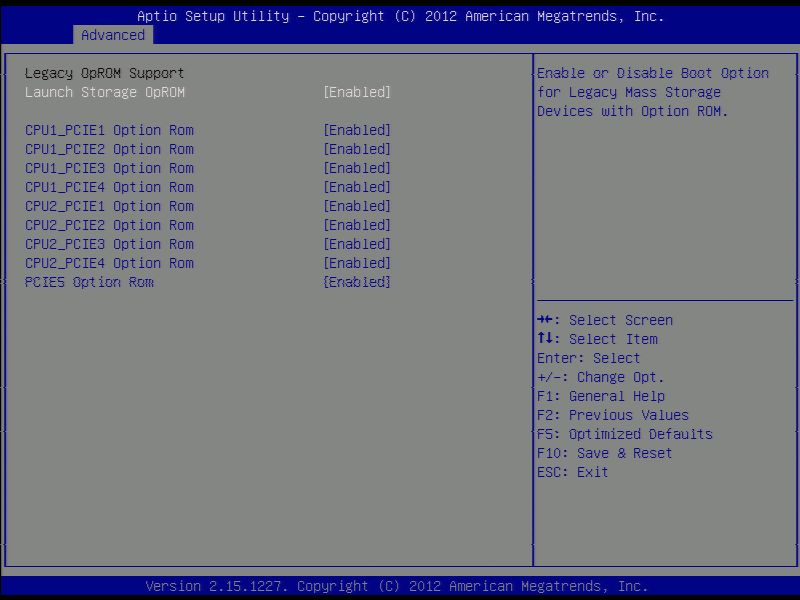Image resolution: width=800 pixels, height=600 pixels.
Task: Click the Select Screen arrows hint
Action: point(605,320)
